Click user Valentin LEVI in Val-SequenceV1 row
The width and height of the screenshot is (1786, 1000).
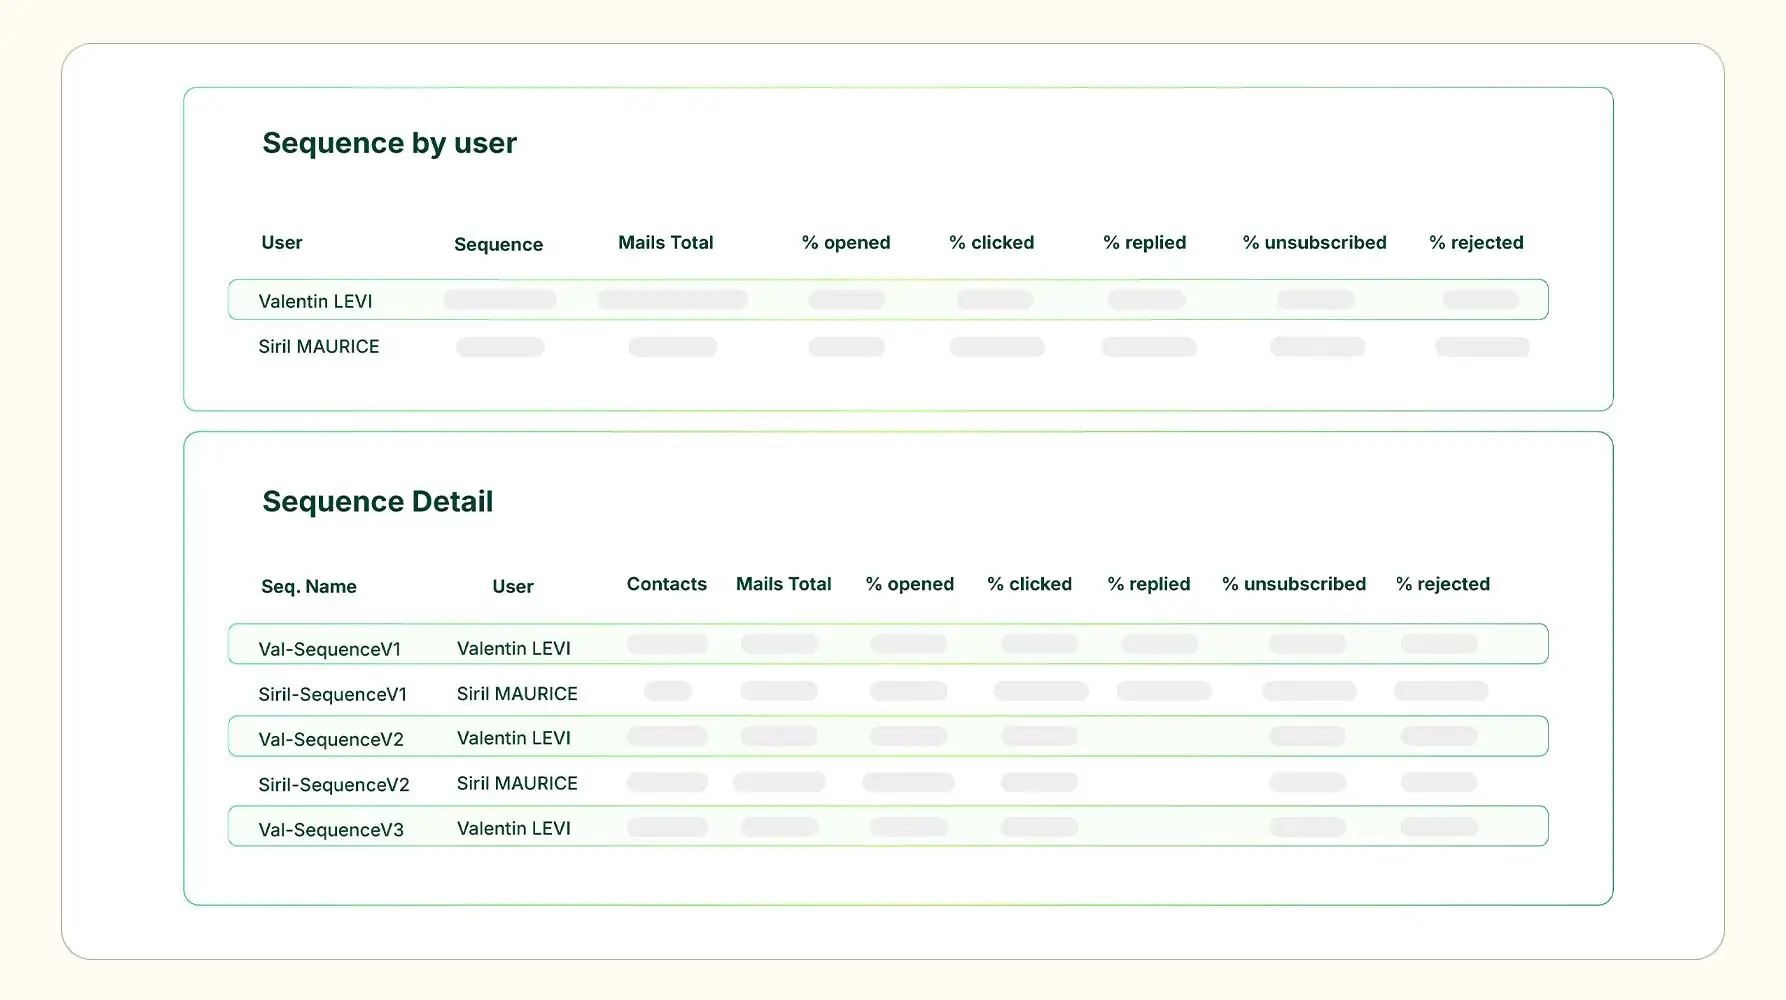click(x=513, y=648)
